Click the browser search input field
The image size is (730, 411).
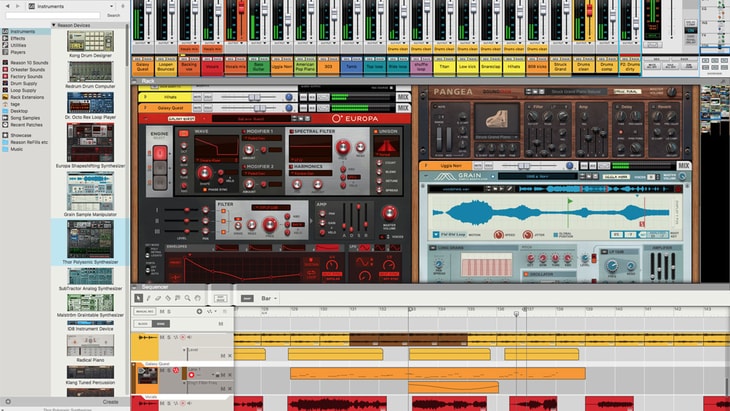[52, 15]
